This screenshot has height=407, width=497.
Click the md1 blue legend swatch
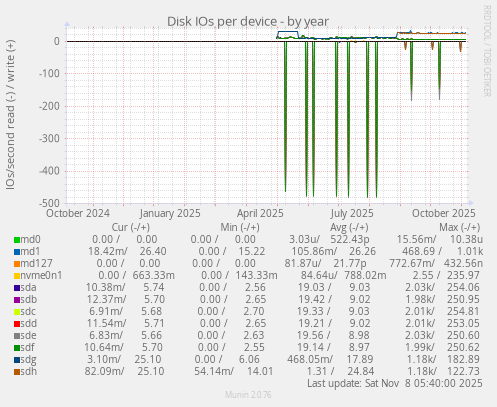click(x=17, y=252)
